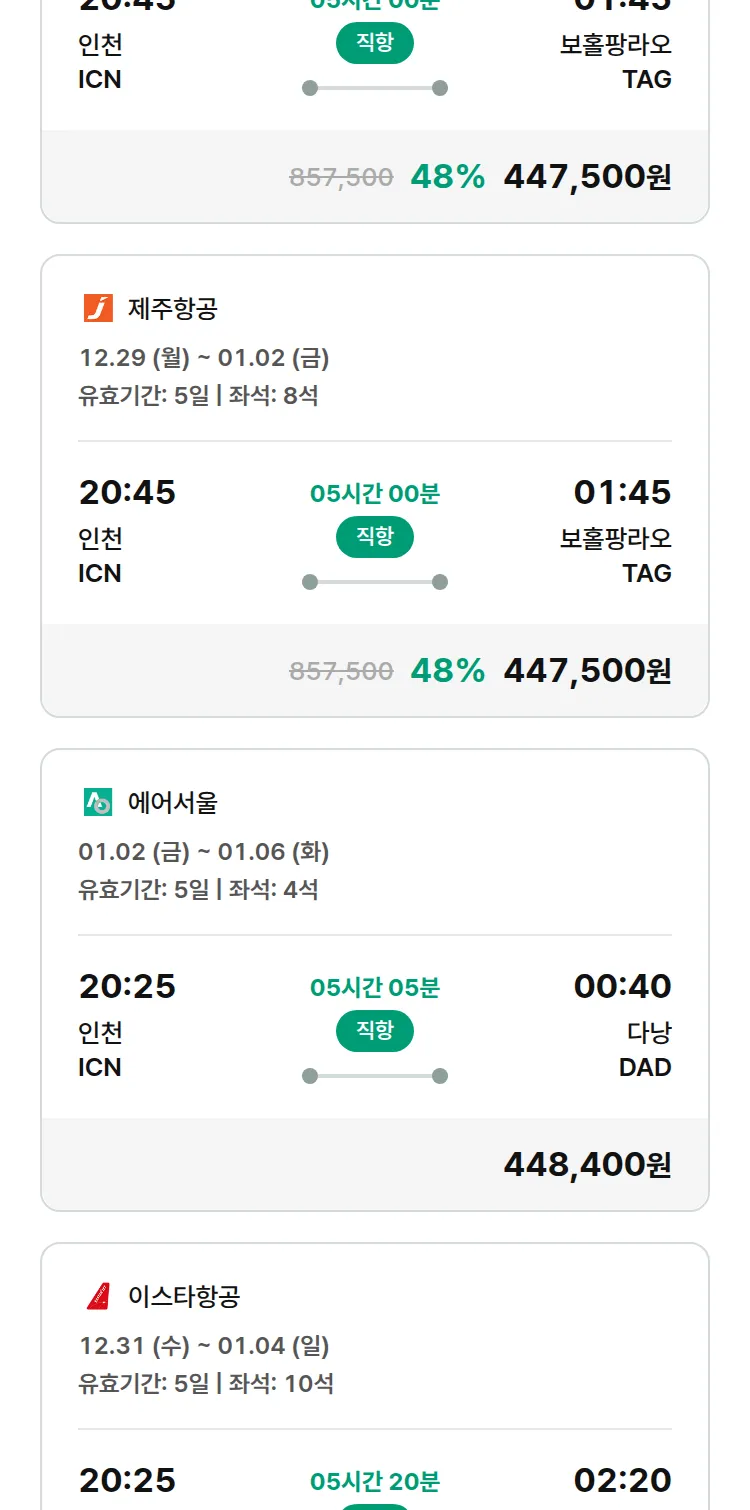
Task: Open the 제주항공 airline name
Action: coord(172,309)
